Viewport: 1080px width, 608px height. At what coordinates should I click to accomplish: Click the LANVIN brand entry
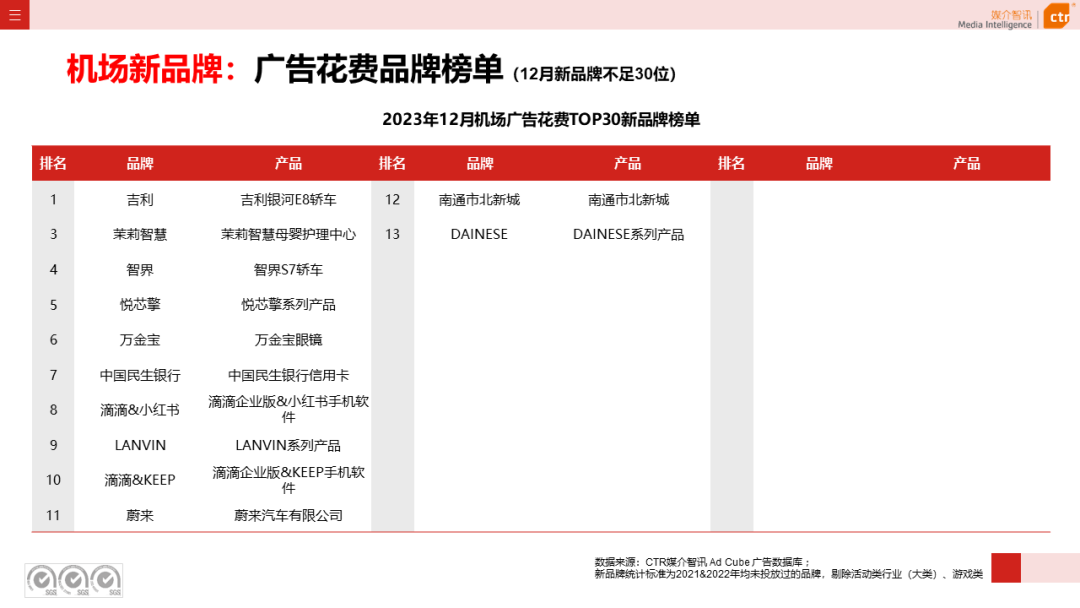pos(140,445)
